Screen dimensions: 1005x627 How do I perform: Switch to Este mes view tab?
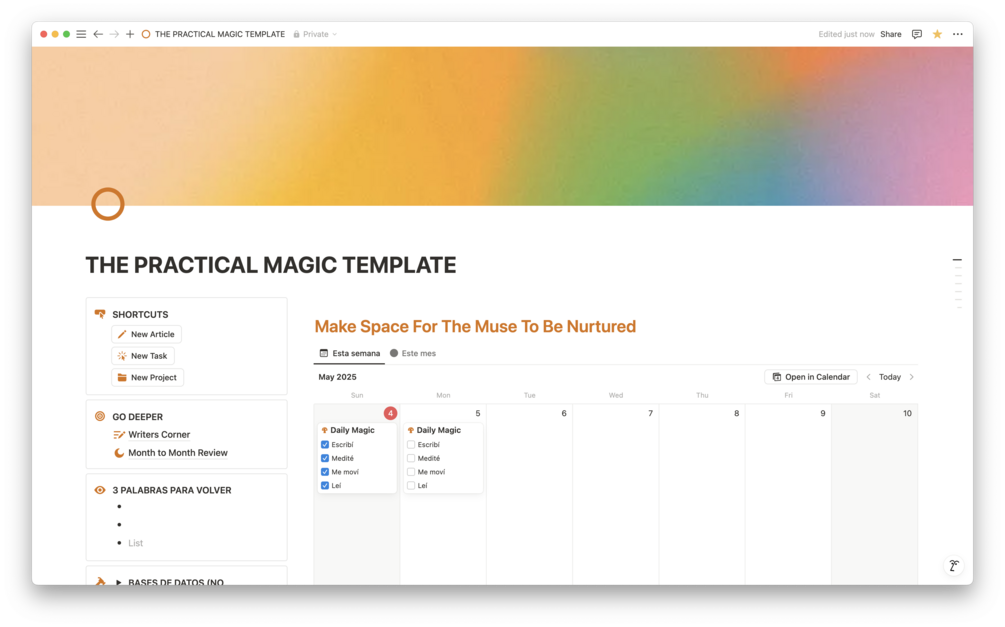coord(413,353)
